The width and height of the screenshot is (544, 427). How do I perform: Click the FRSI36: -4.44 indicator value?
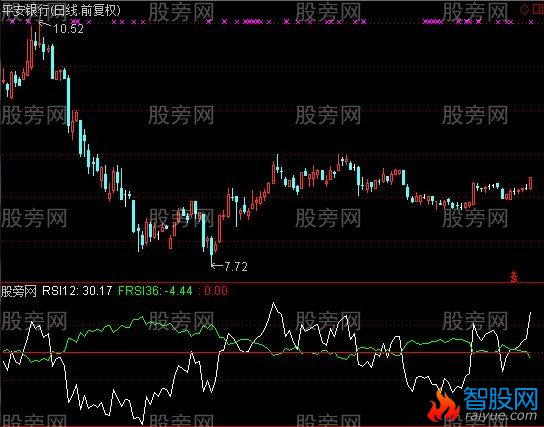pos(155,291)
